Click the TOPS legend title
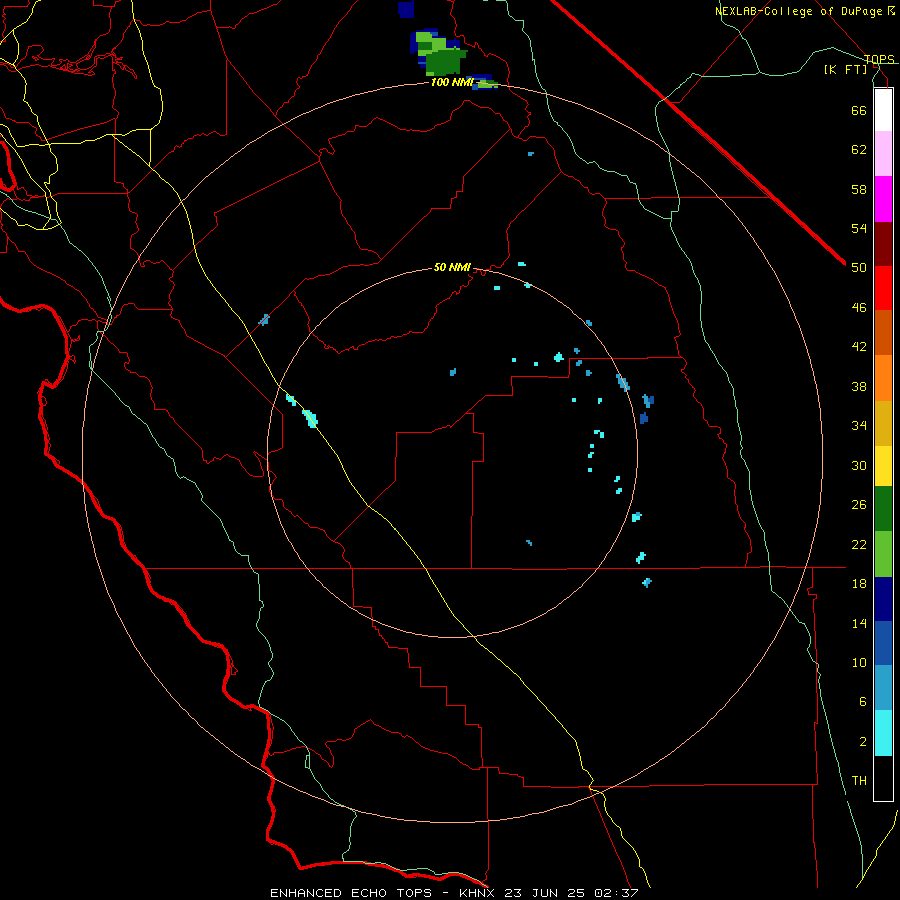The width and height of the screenshot is (900, 900). 879,59
